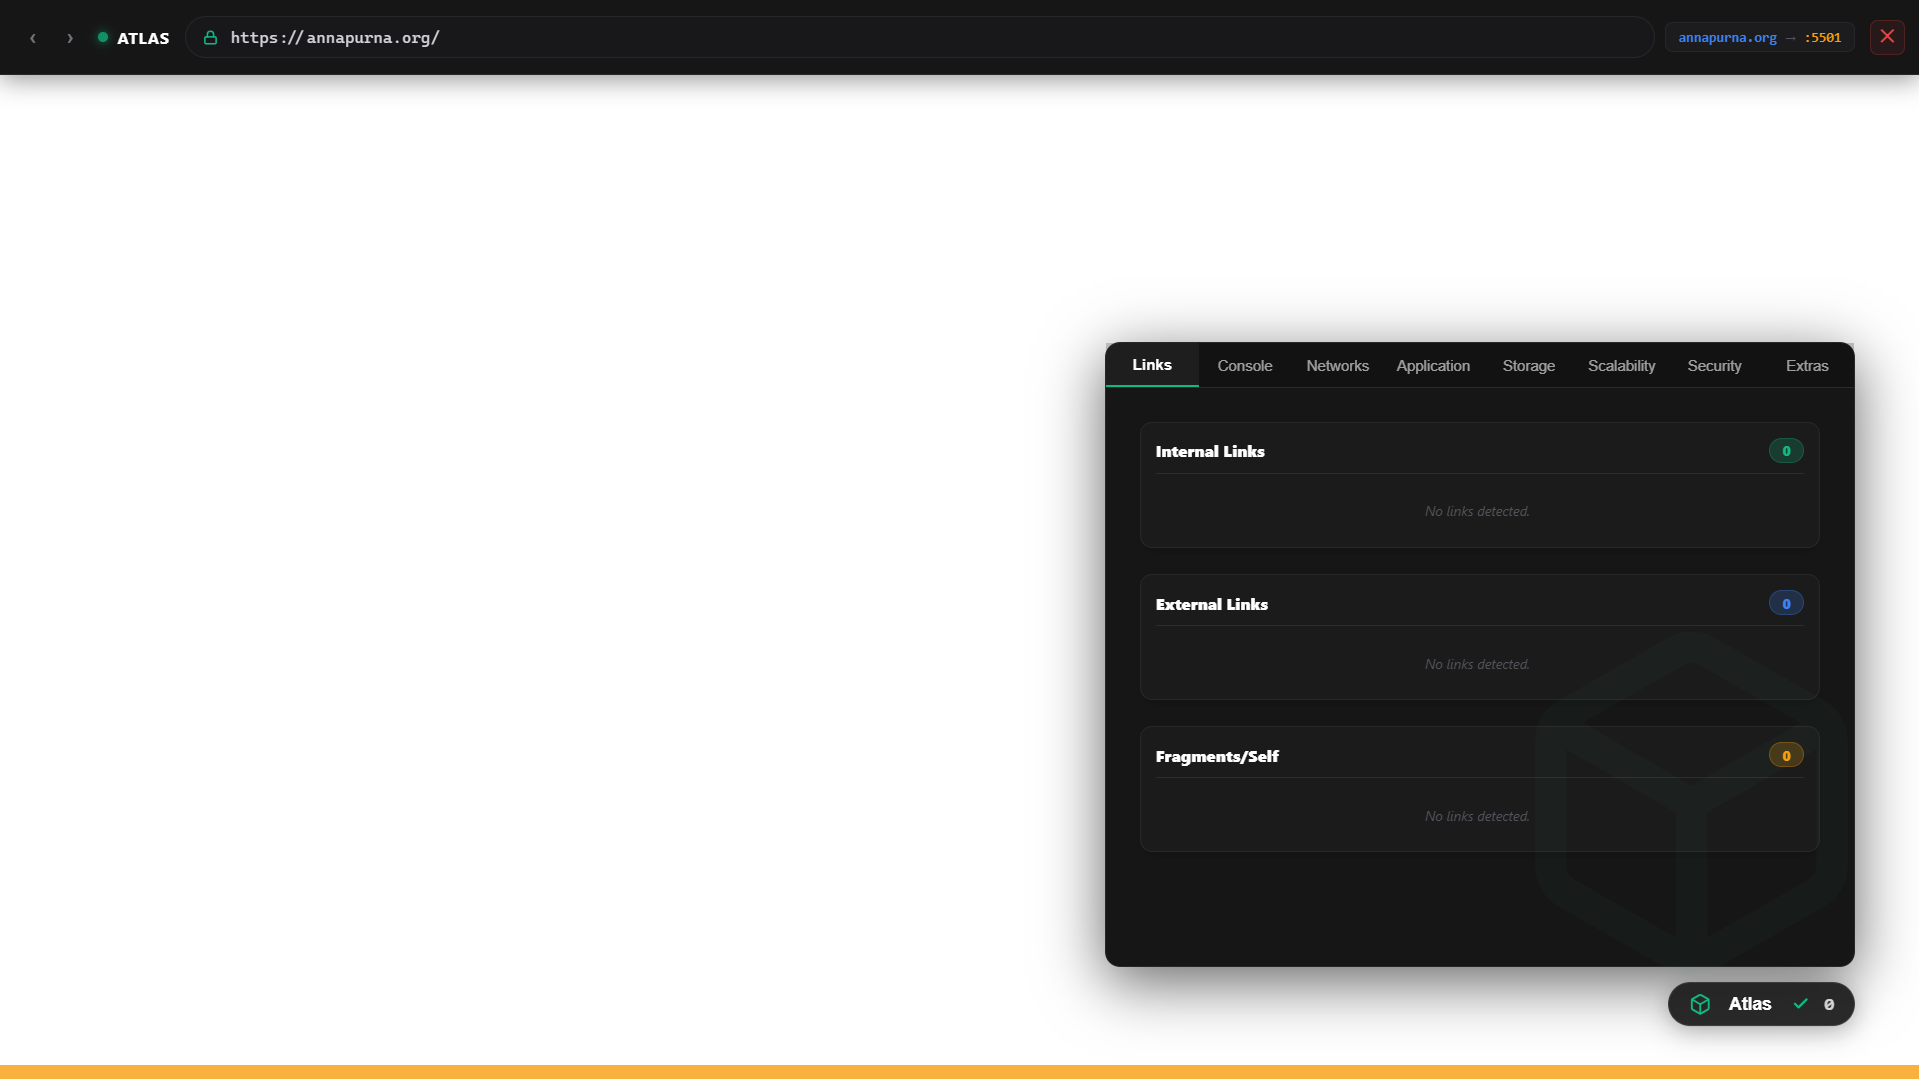Click the green checkmark in Atlas widget

pyautogui.click(x=1803, y=1003)
